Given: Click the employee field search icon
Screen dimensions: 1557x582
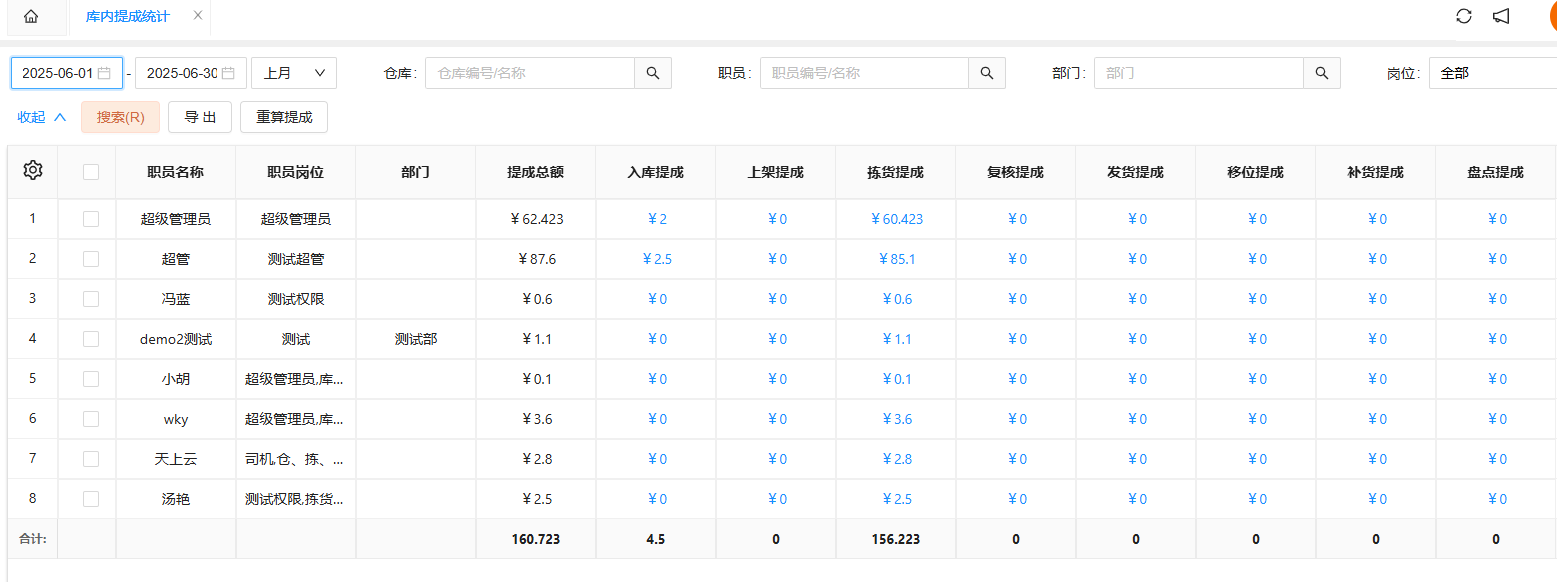Looking at the screenshot, I should (x=986, y=73).
